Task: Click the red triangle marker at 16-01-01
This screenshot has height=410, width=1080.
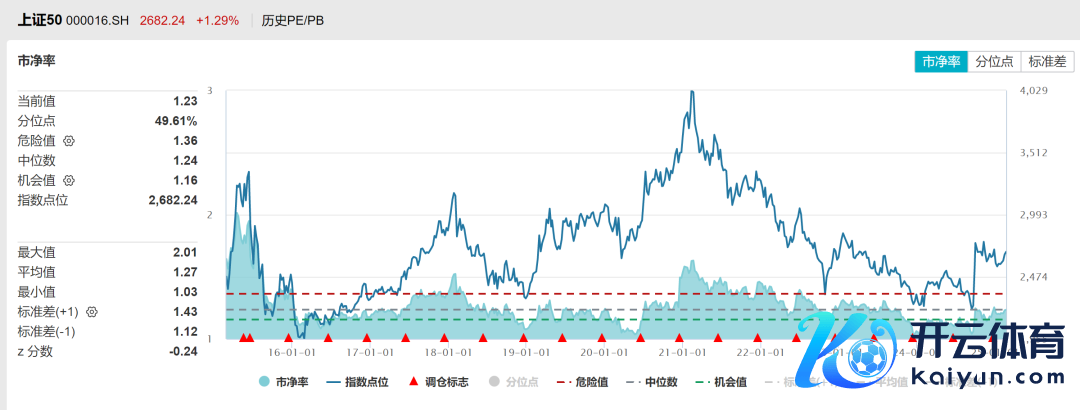Action: 289,338
